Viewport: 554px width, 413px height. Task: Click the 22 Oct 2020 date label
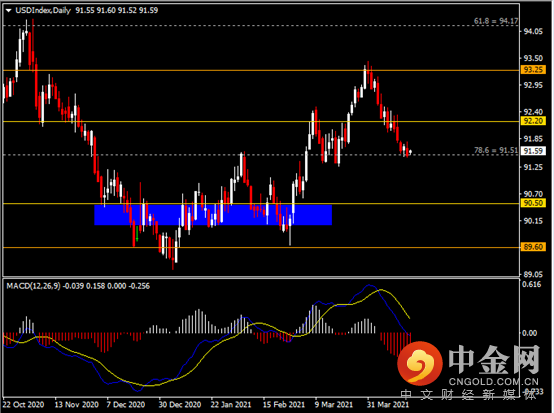pyautogui.click(x=24, y=405)
